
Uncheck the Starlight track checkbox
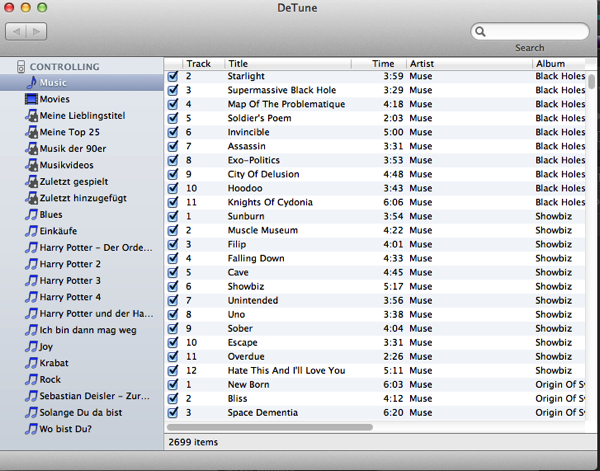[173, 76]
